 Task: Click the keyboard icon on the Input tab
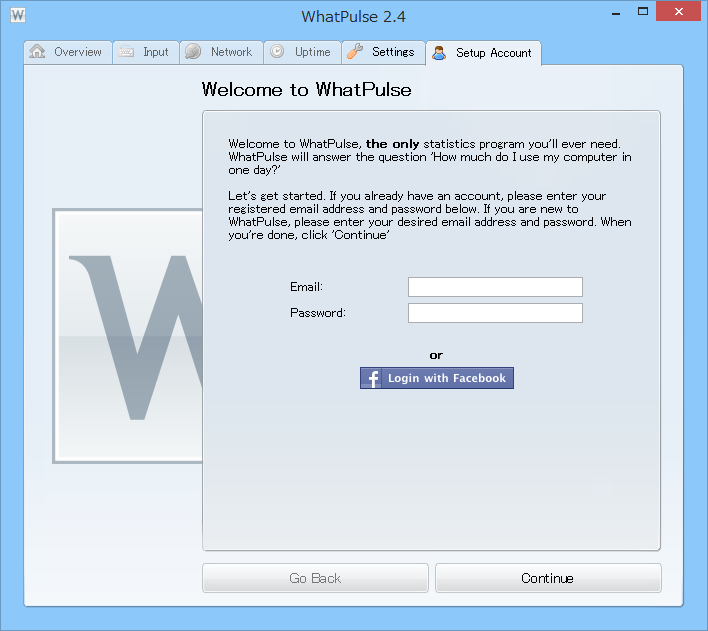coord(126,52)
